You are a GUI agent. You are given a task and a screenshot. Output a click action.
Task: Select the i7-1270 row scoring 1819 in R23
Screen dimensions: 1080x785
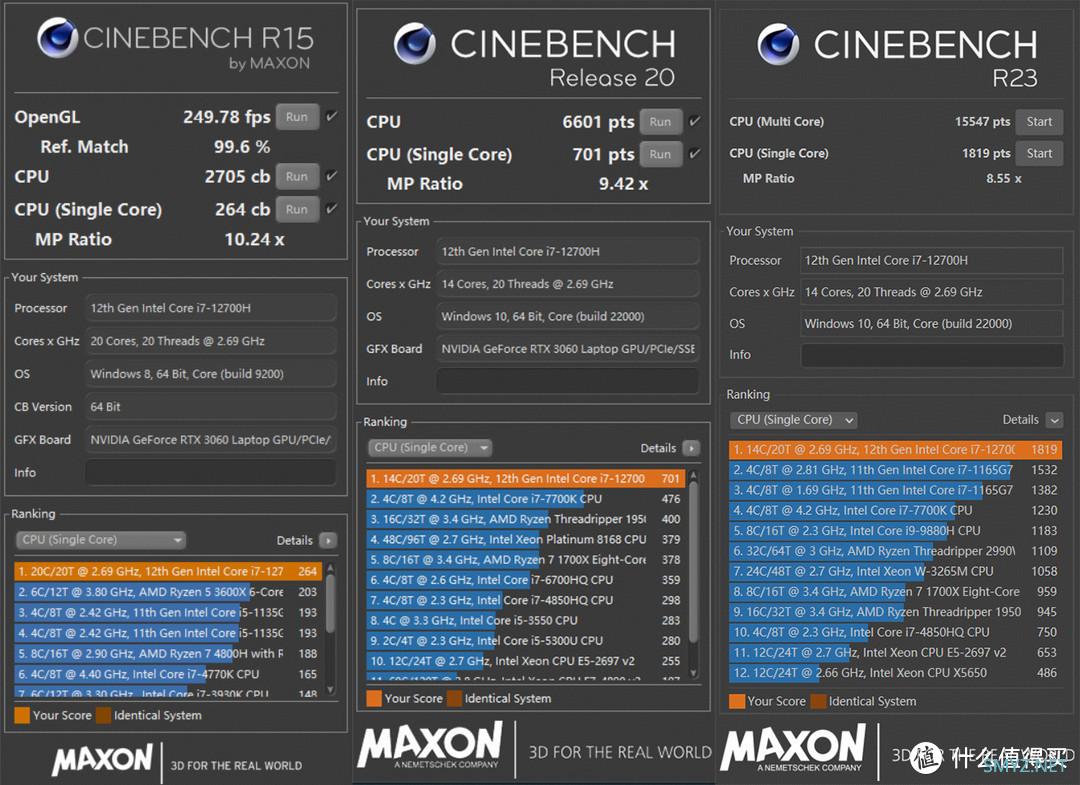coord(895,450)
